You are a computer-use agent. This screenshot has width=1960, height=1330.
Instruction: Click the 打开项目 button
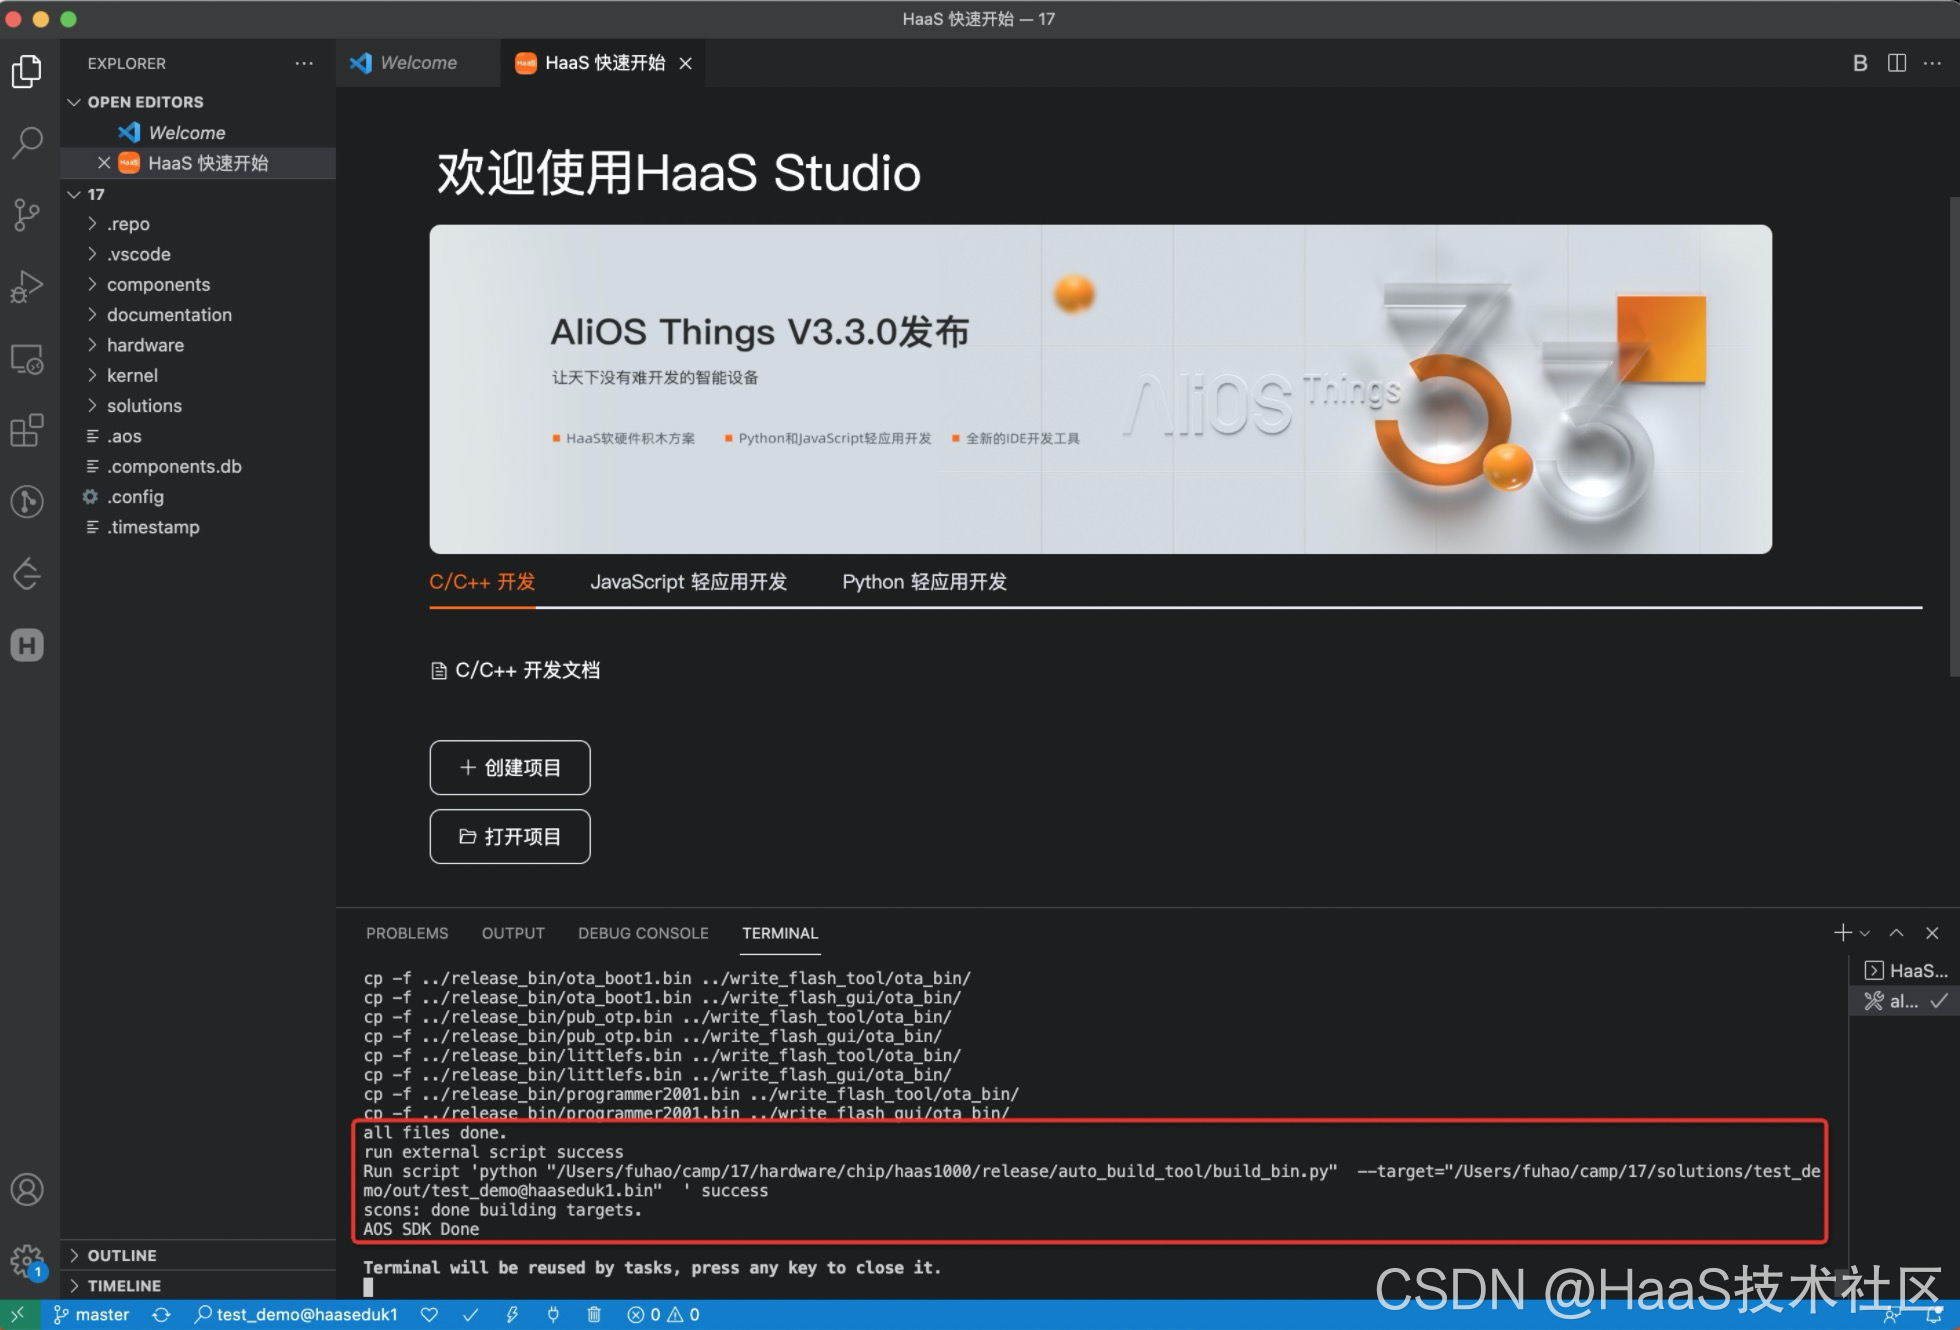pos(510,836)
